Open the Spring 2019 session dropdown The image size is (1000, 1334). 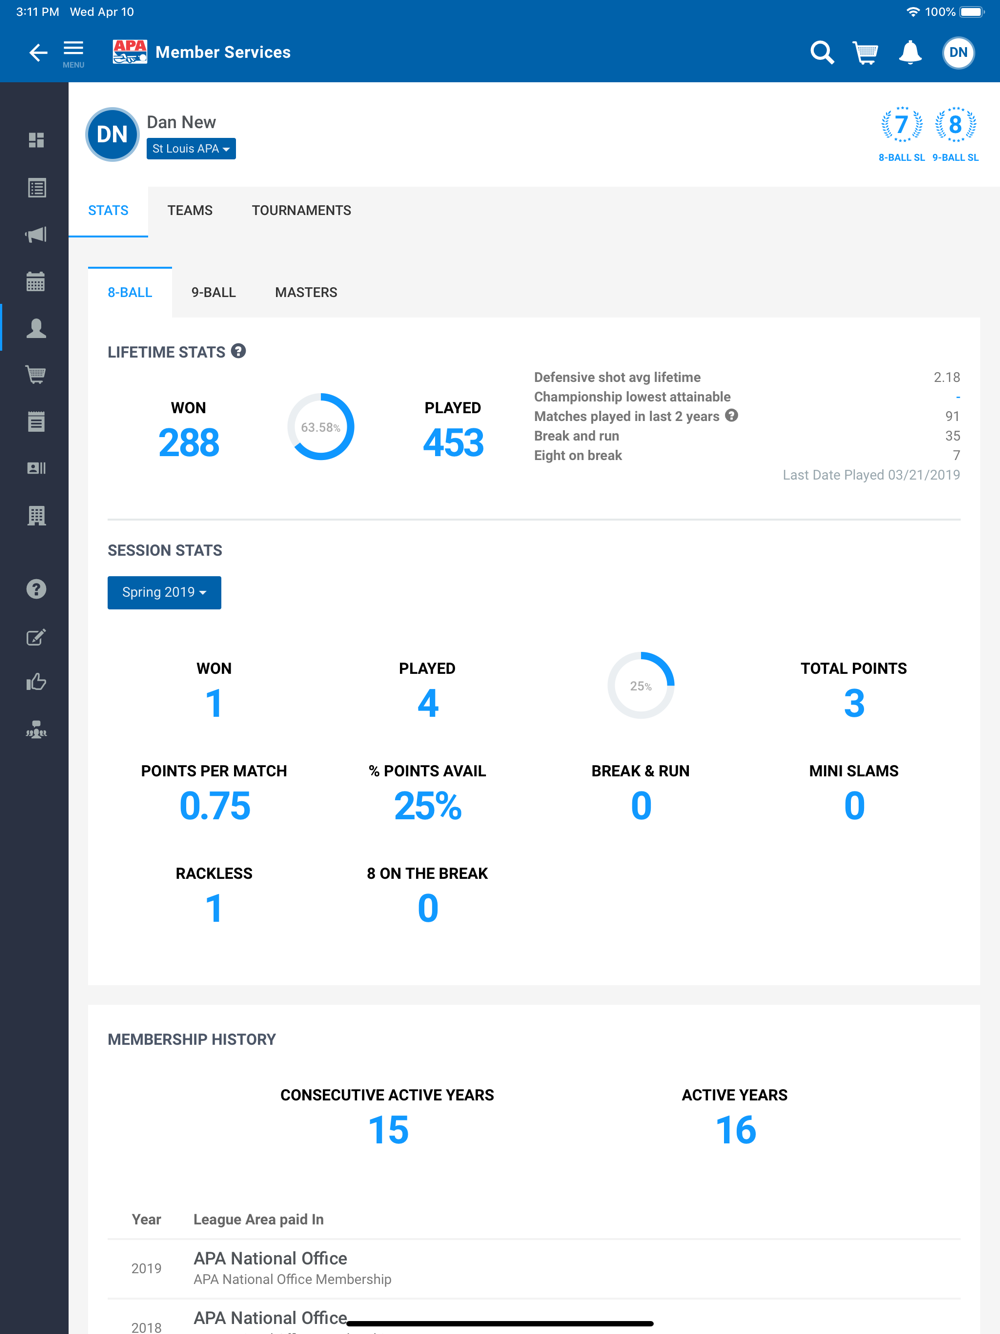coord(164,593)
